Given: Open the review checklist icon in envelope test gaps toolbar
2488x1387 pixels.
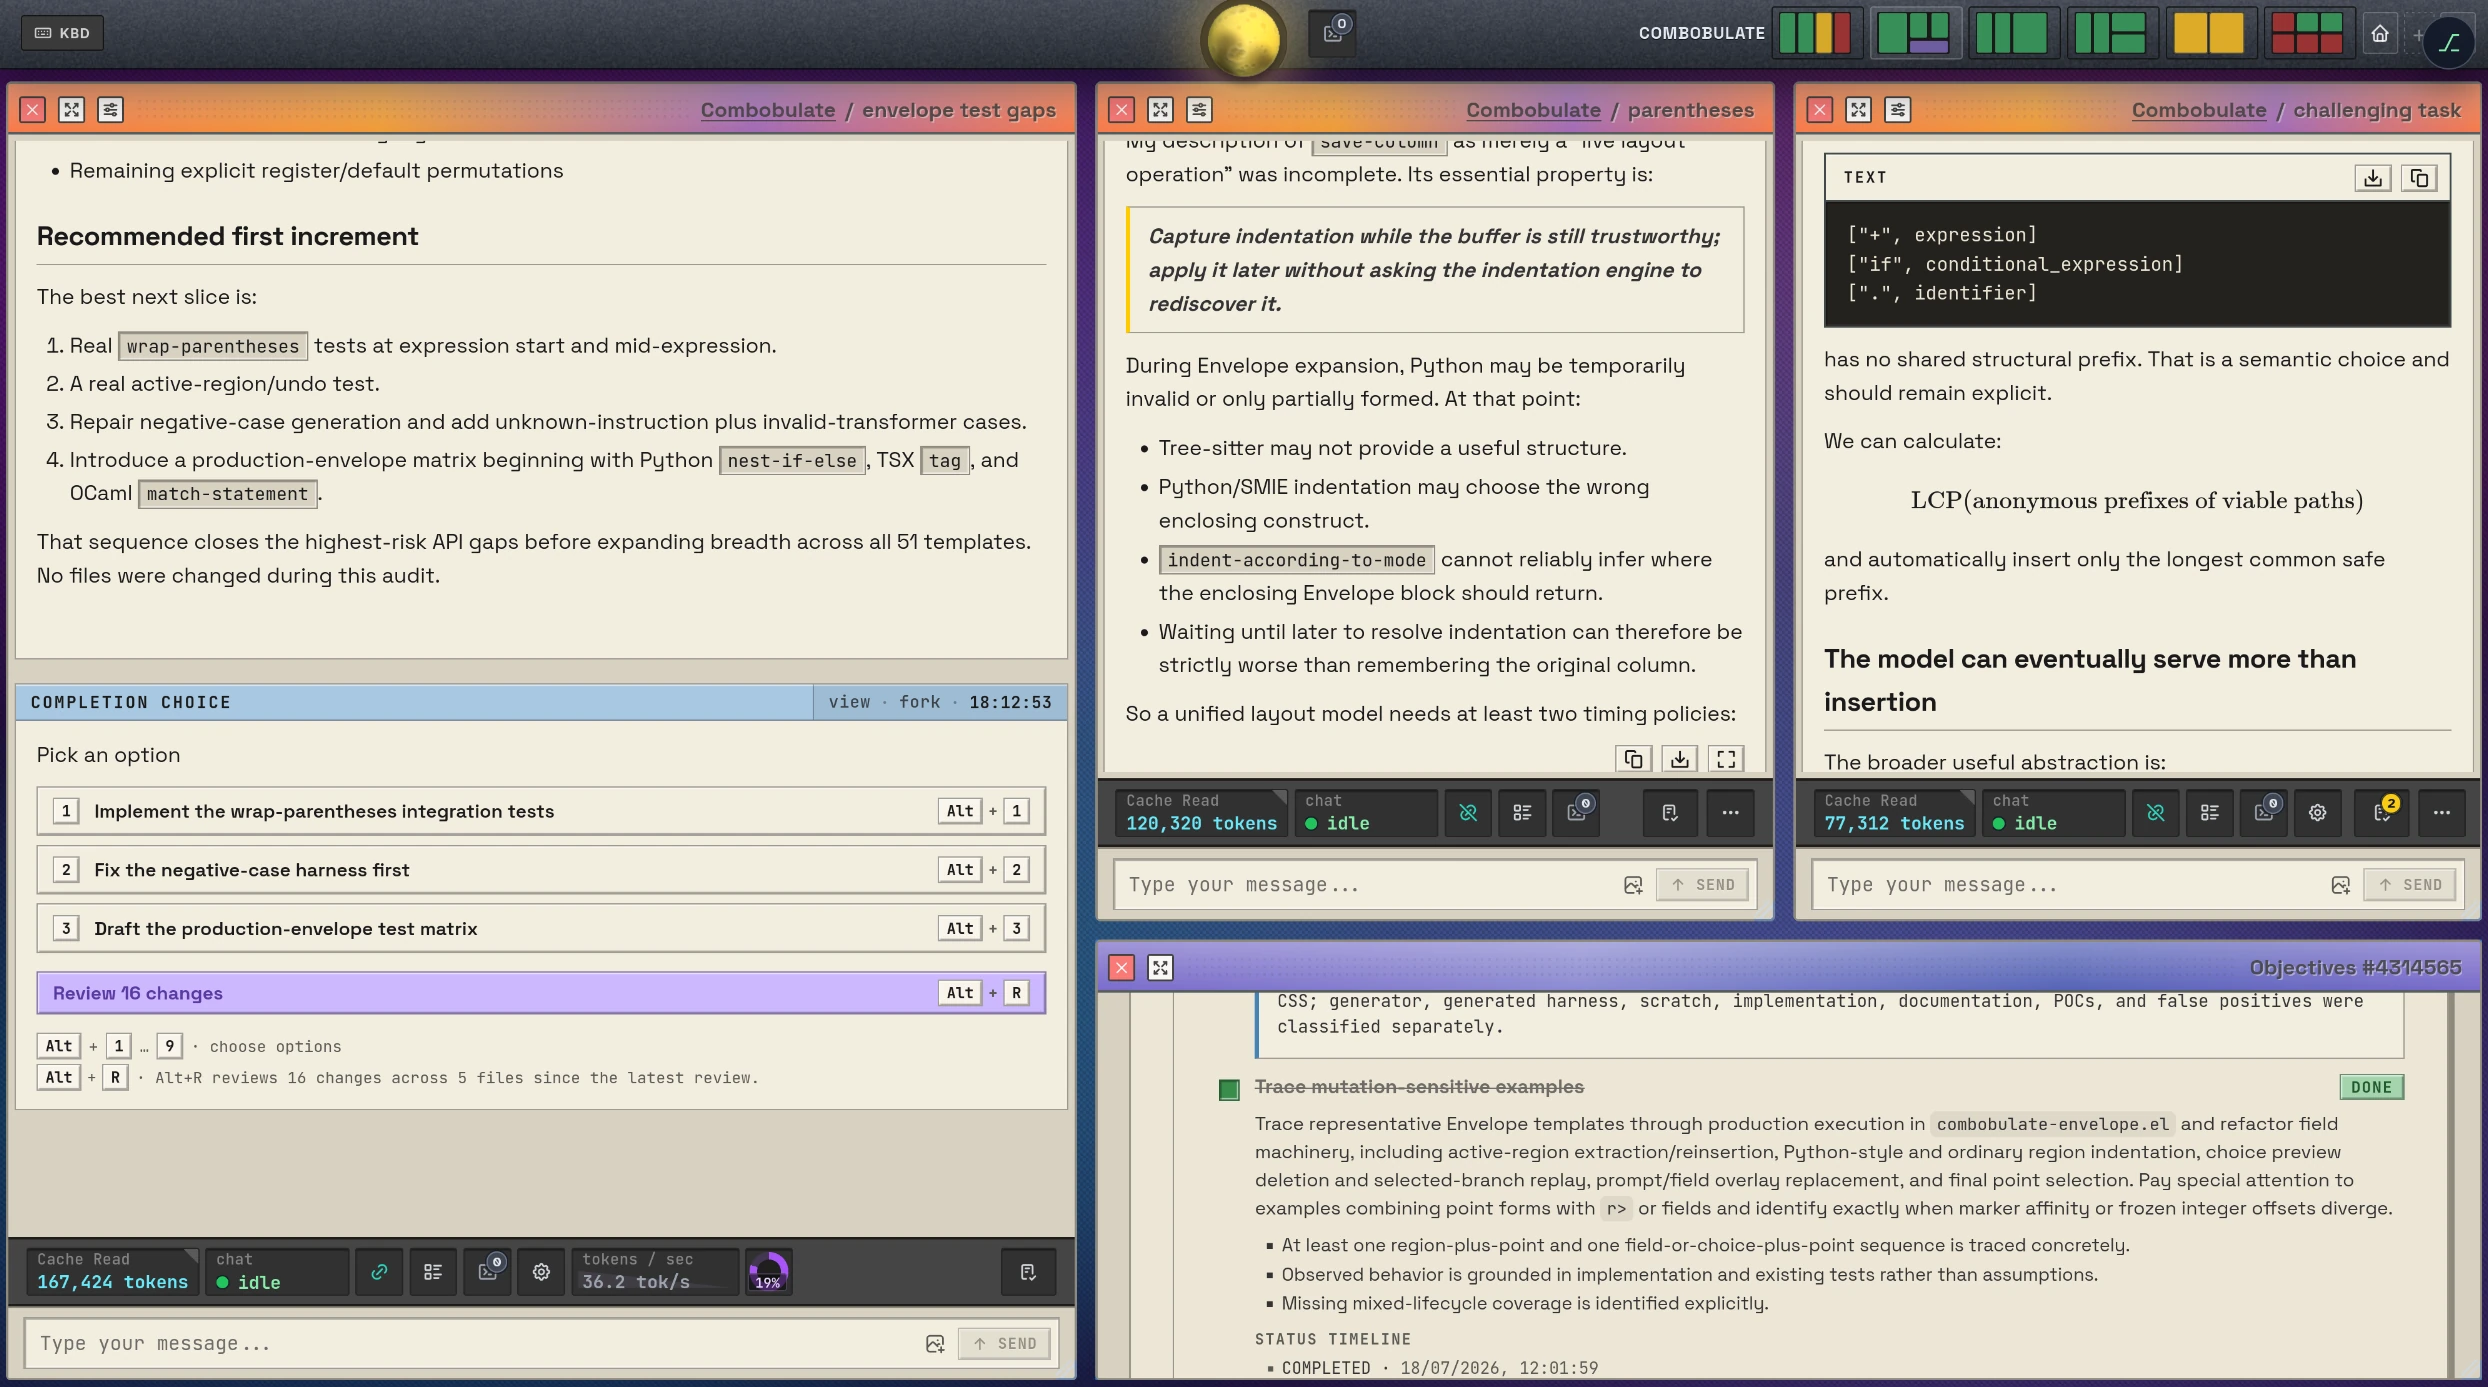Looking at the screenshot, I should [1028, 1272].
